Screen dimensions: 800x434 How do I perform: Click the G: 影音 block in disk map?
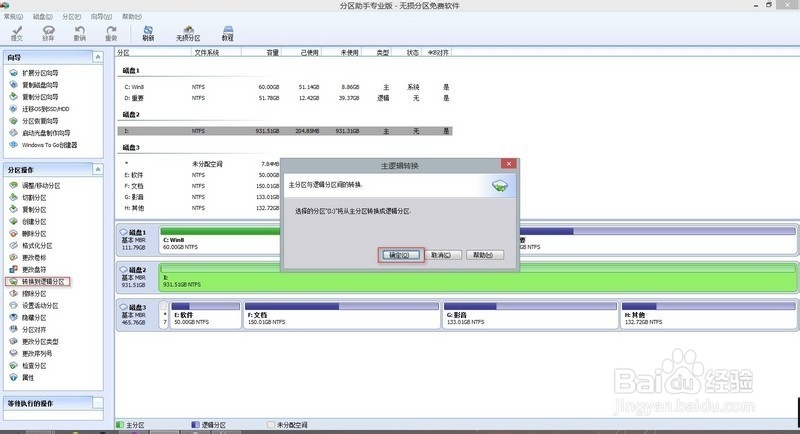pyautogui.click(x=530, y=315)
